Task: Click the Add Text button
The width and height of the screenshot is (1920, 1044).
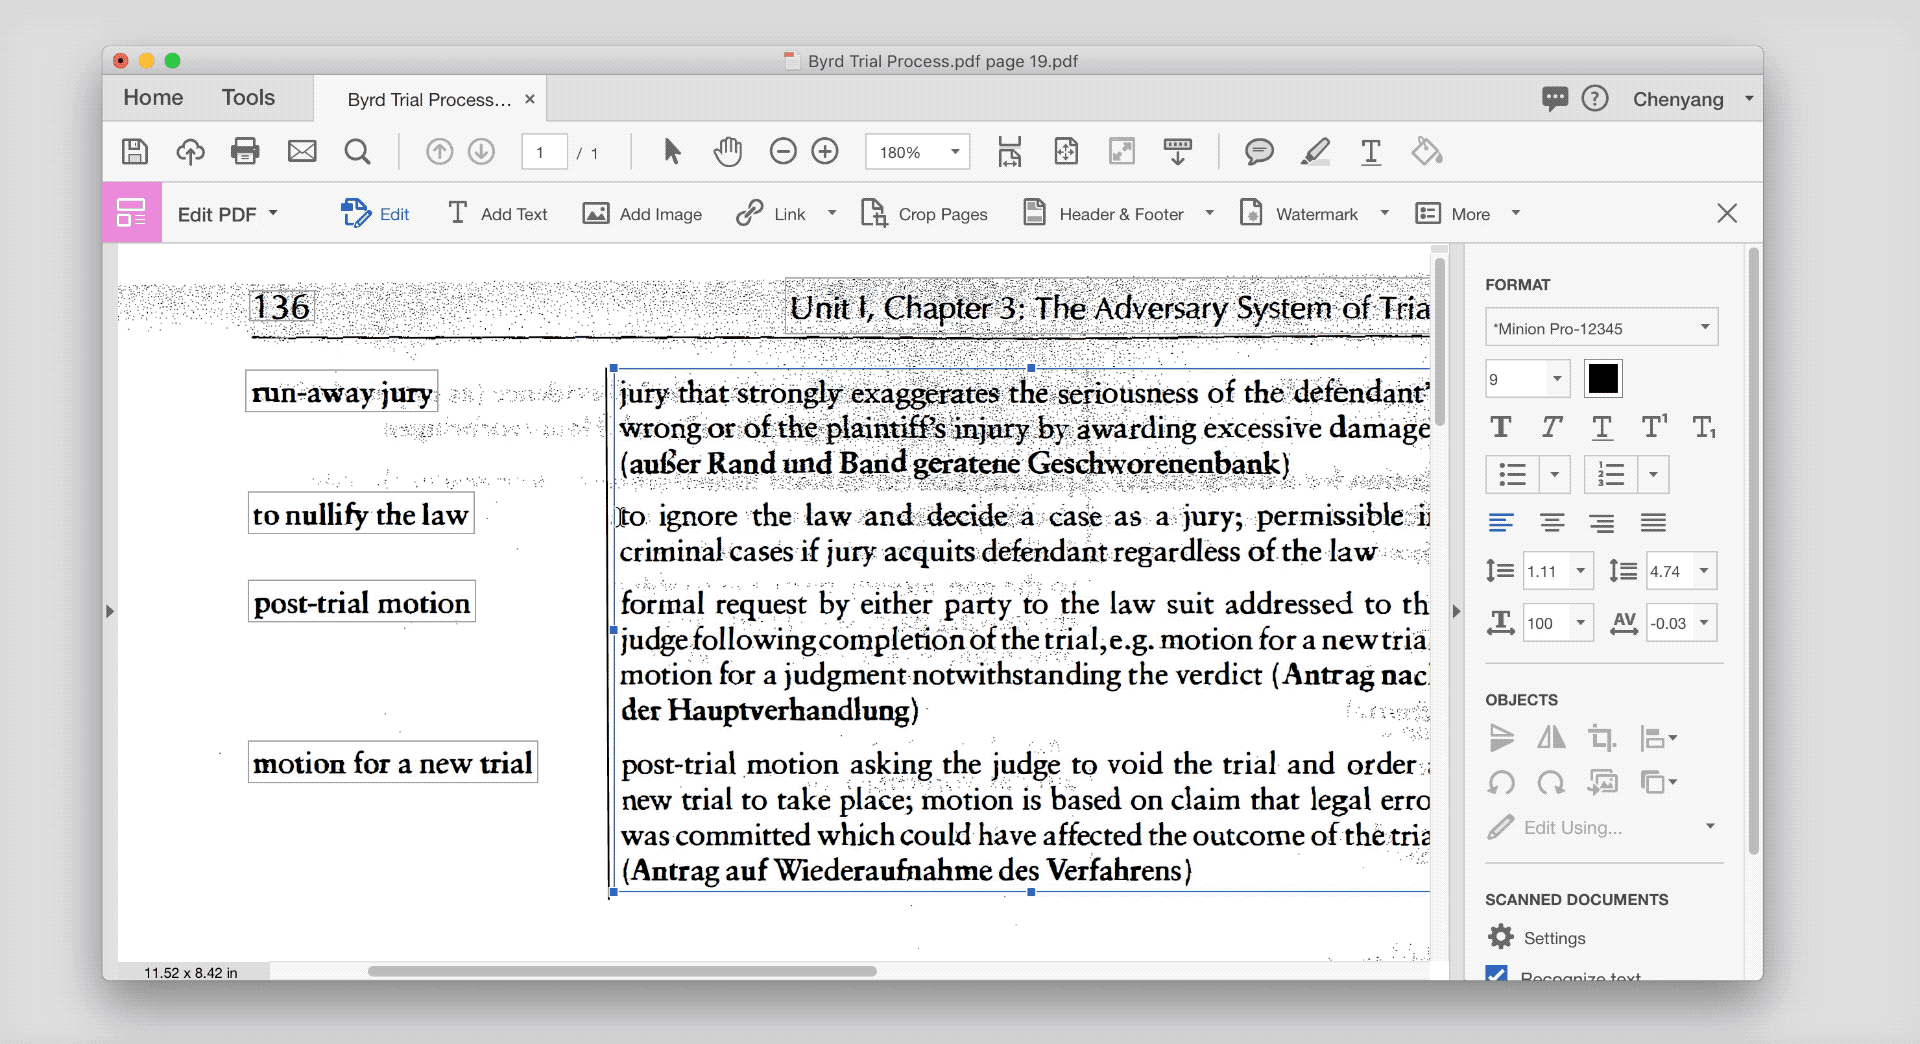Action: 498,214
